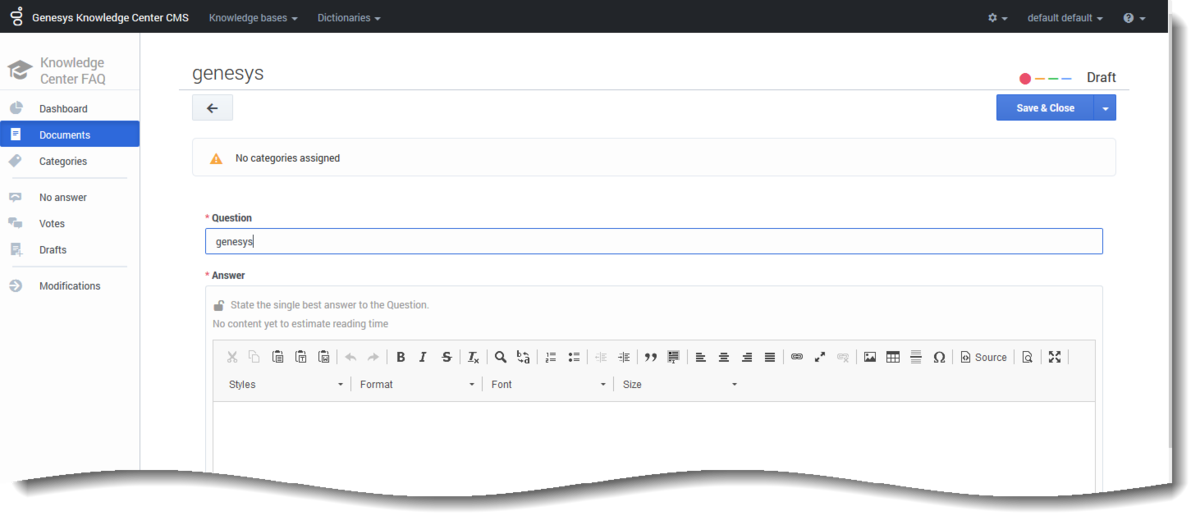Click the Undo arrow in editor toolbar
Screen dimensions: 1200x525
tap(351, 357)
